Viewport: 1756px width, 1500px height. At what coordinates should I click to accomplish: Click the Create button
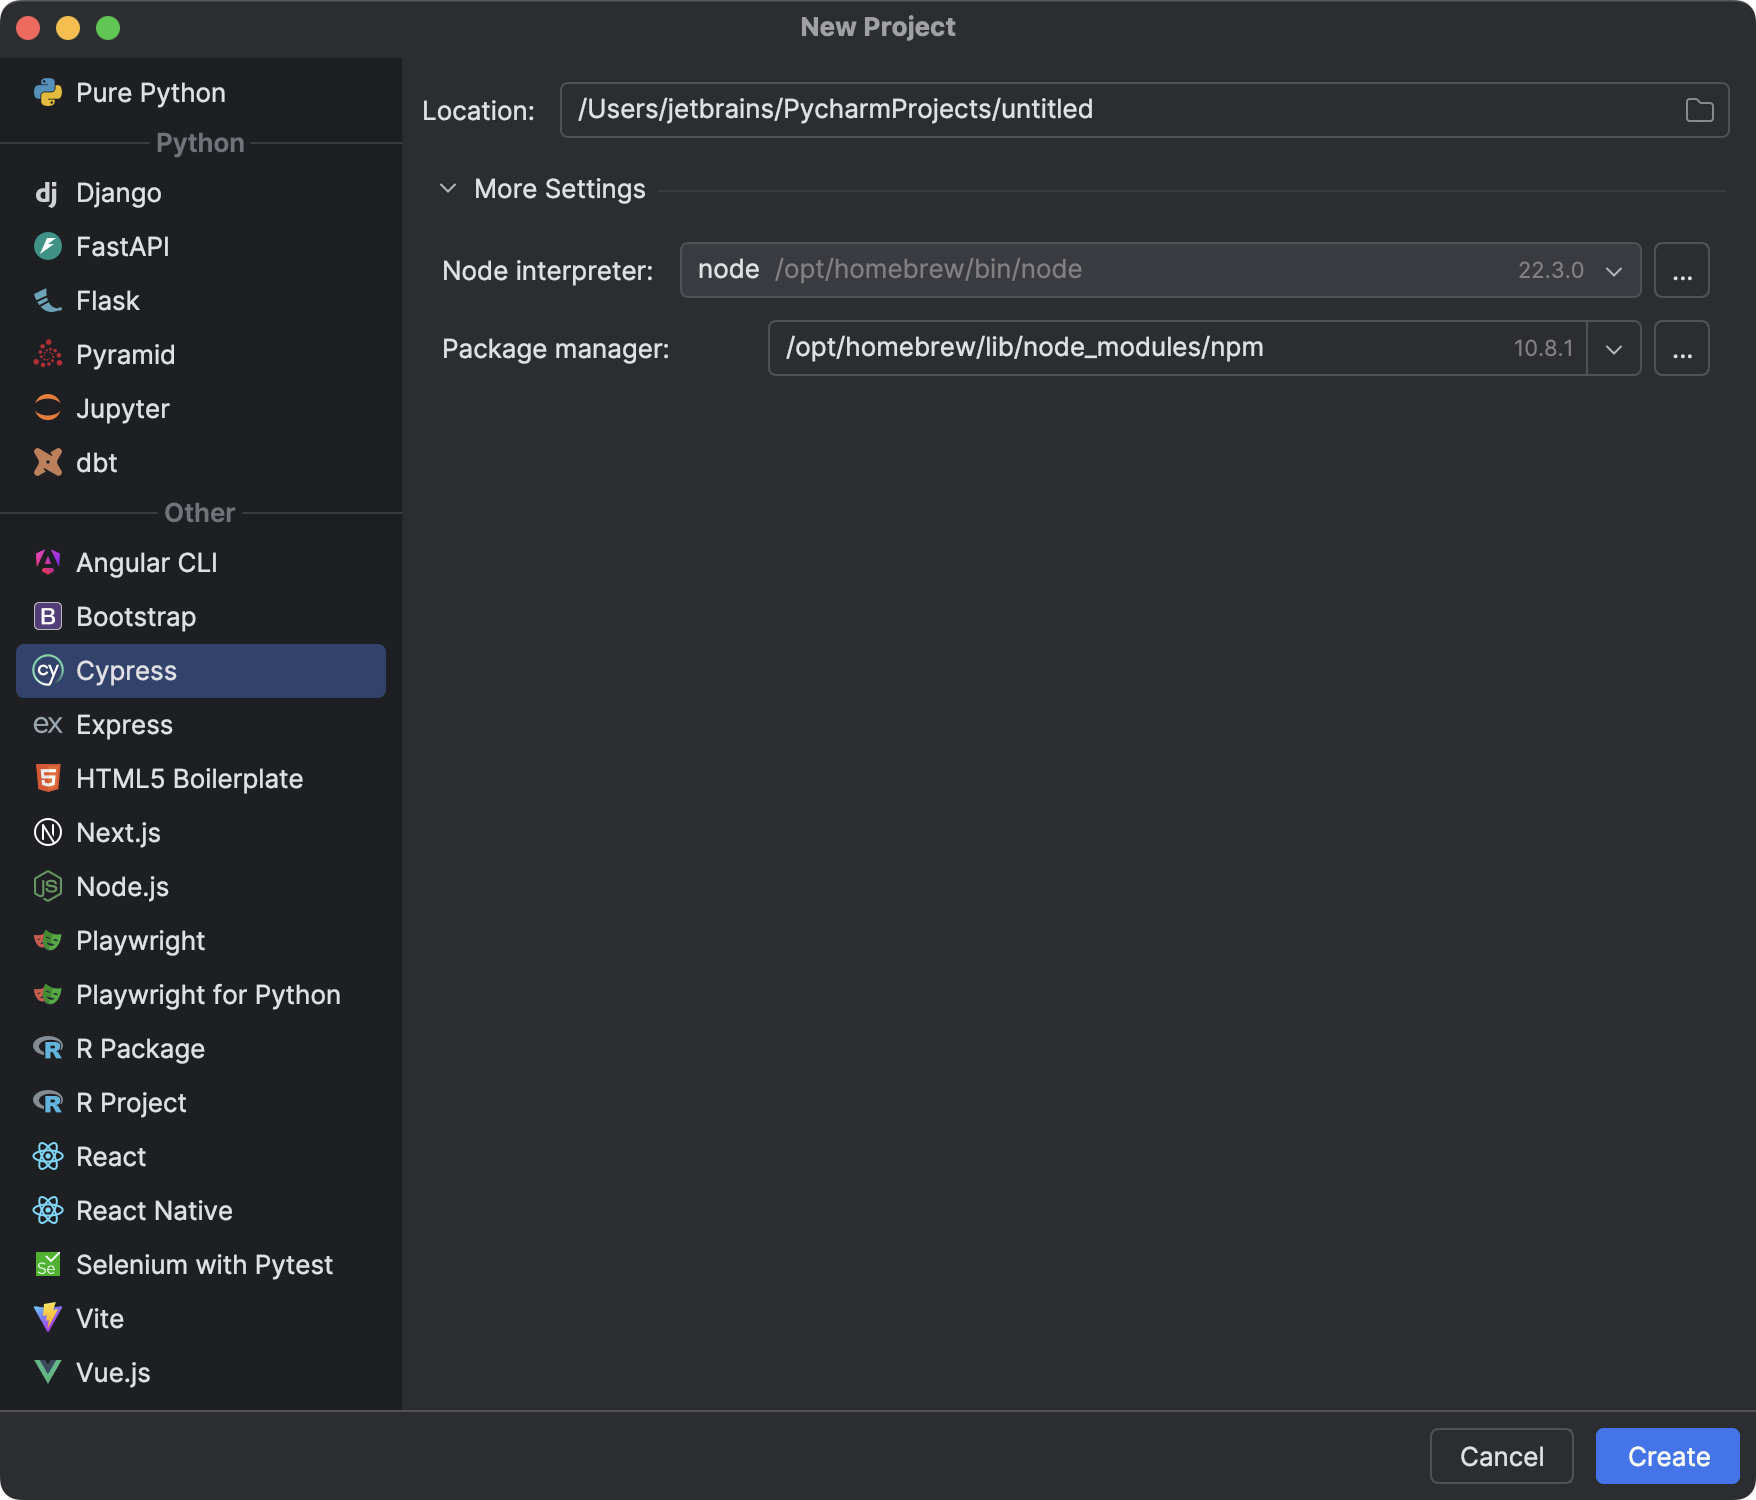1665,1456
